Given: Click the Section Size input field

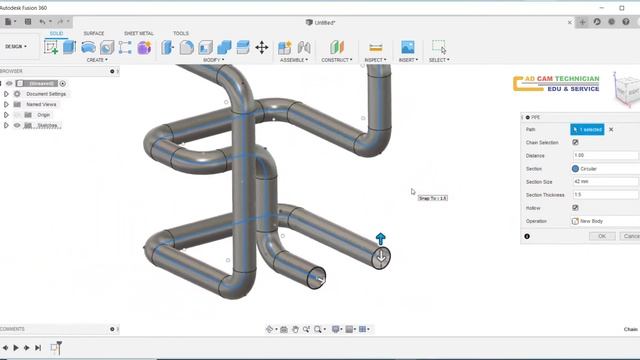Looking at the screenshot, I should 605,182.
